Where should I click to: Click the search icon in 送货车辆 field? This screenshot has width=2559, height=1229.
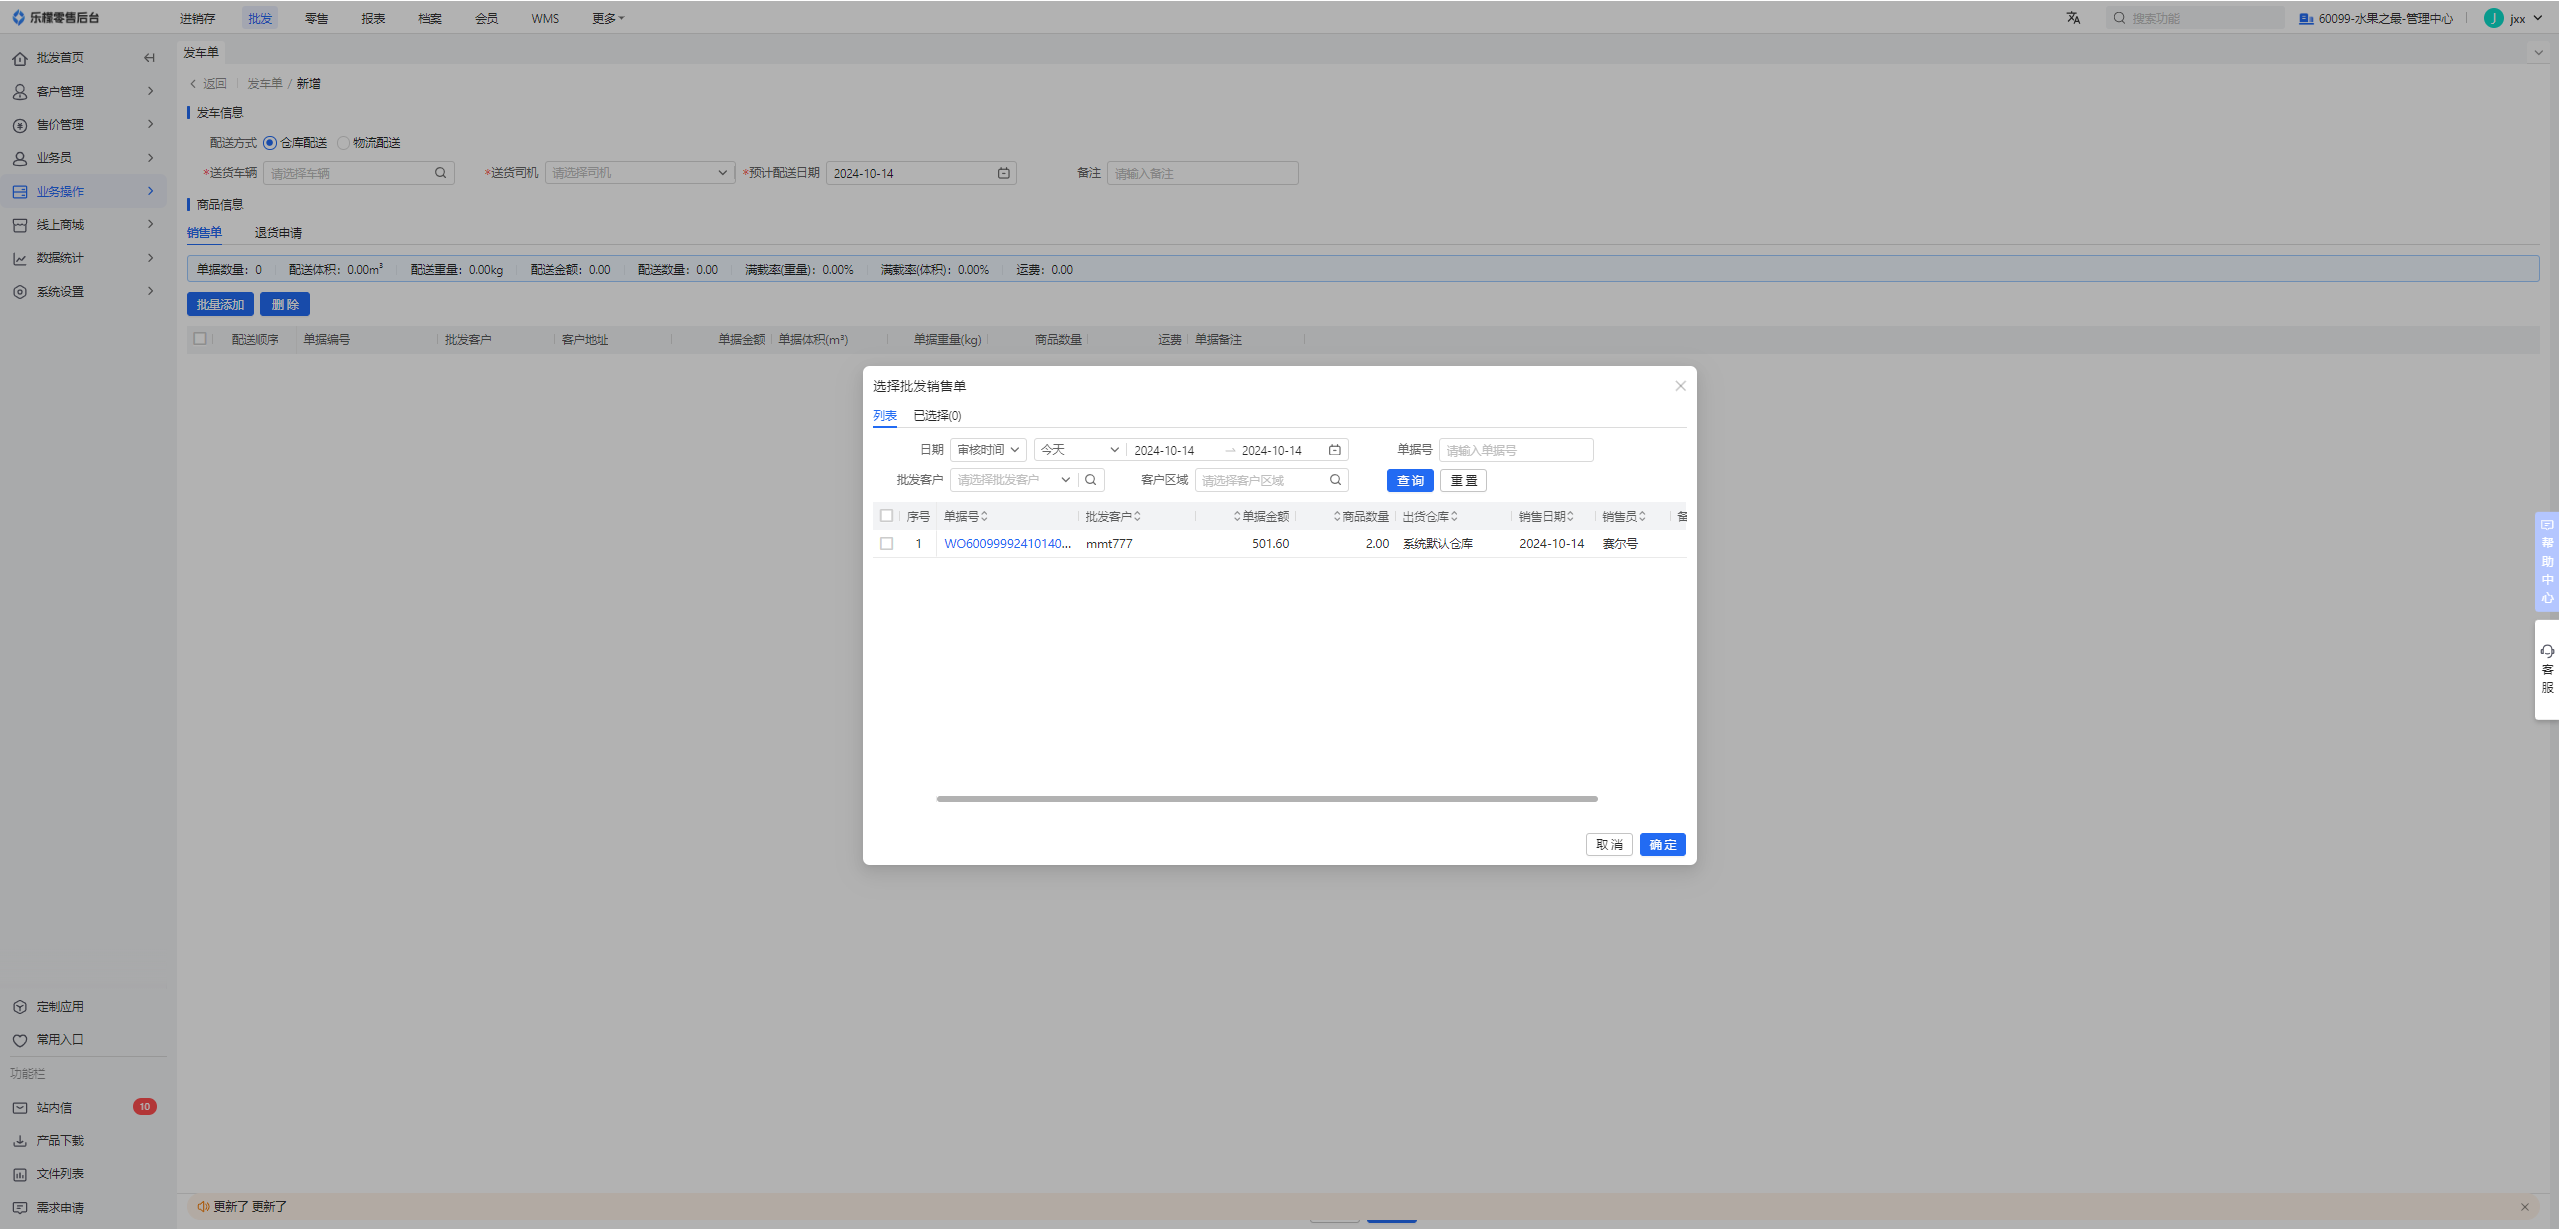point(440,173)
